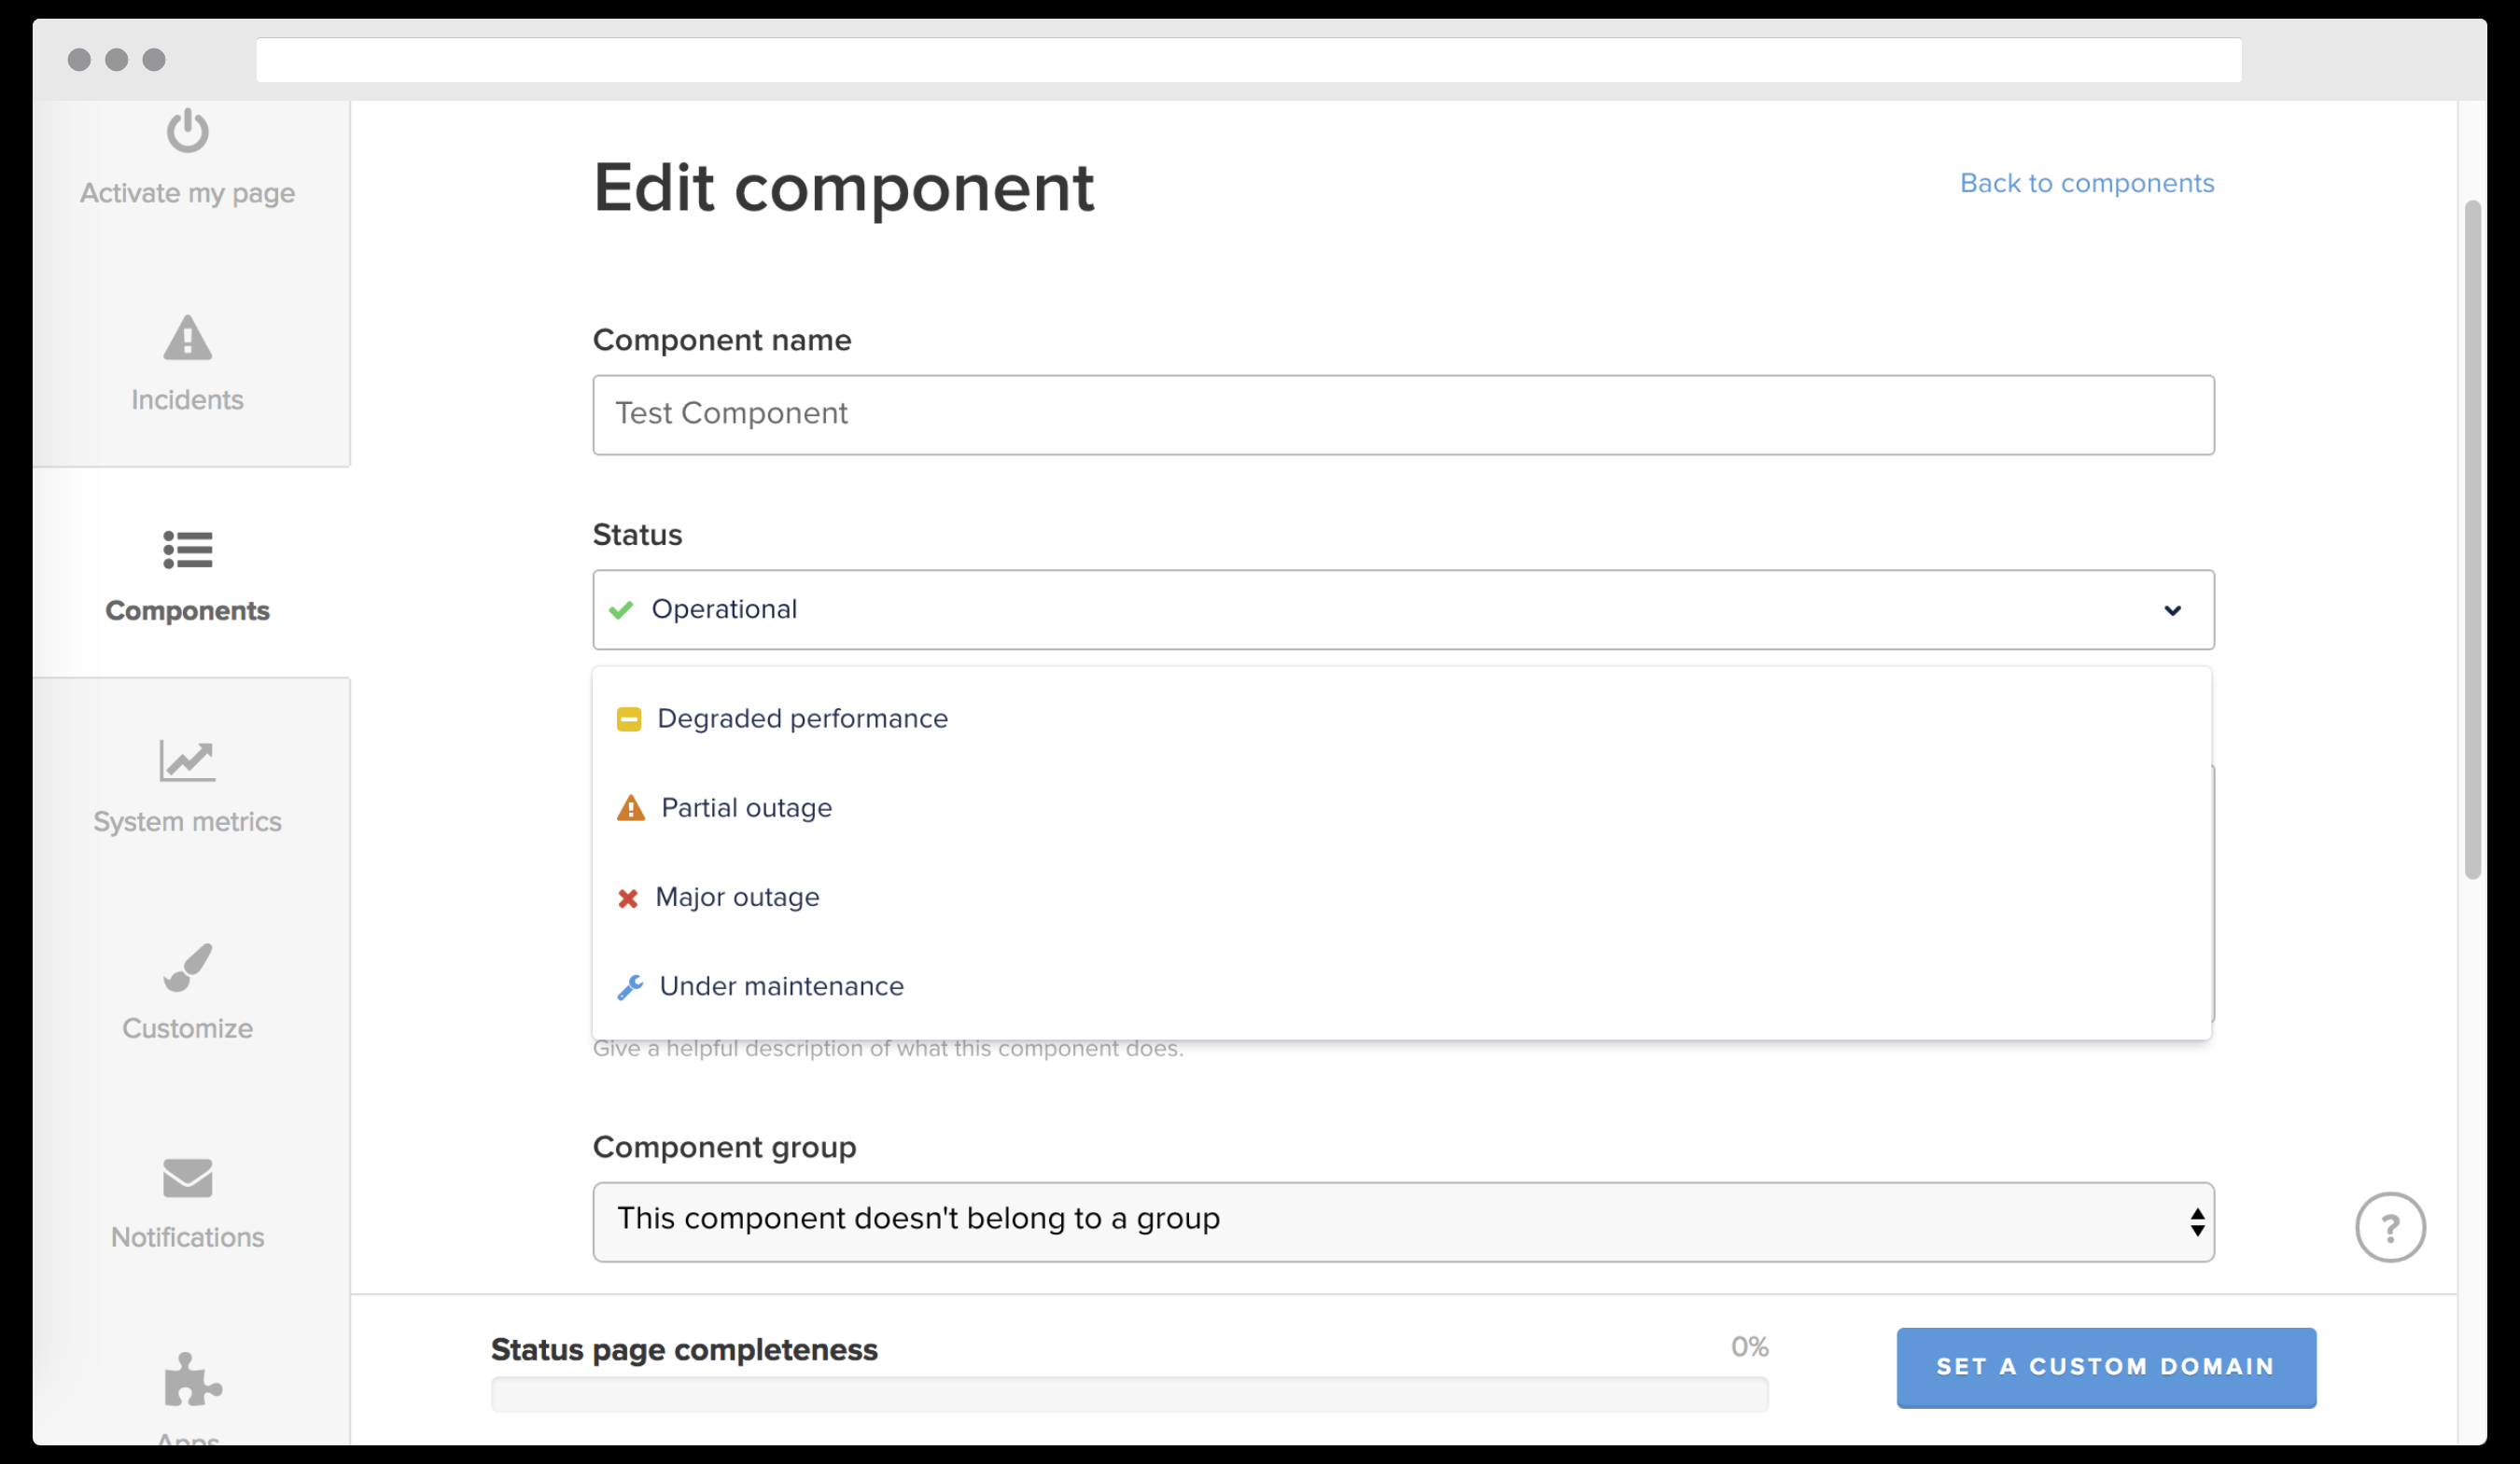This screenshot has height=1464, width=2520.
Task: Click the Activate my page power icon
Action: [x=187, y=132]
